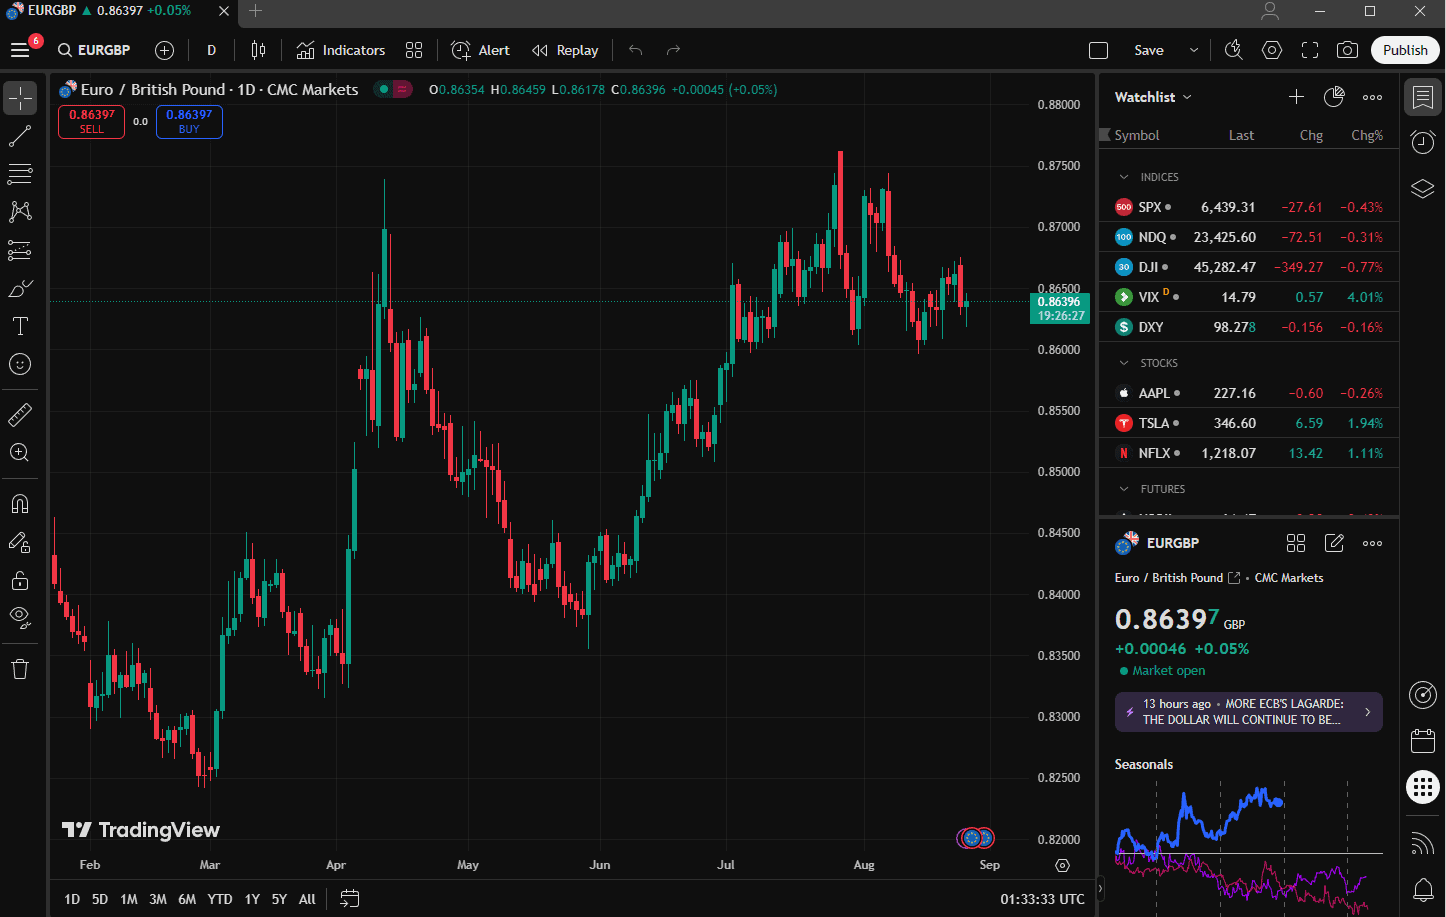Select the Text annotation tool
Viewport: 1446px width, 917px height.
[20, 325]
